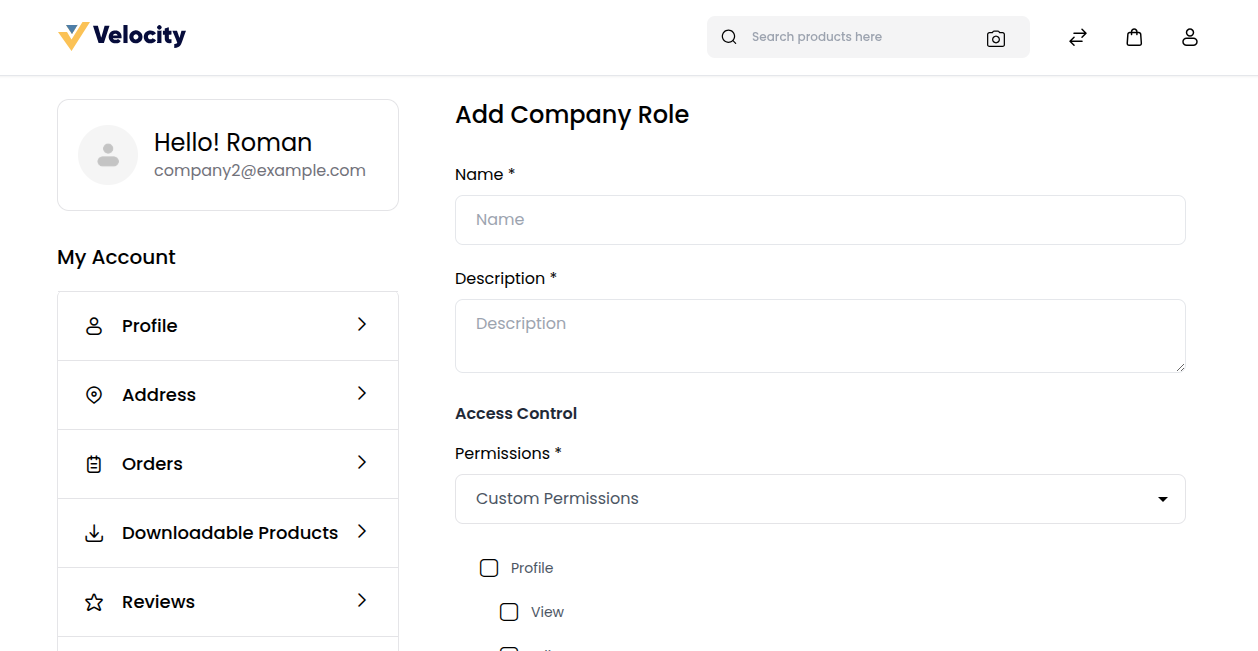Click inside the Description text area
This screenshot has width=1258, height=651.
pos(820,336)
